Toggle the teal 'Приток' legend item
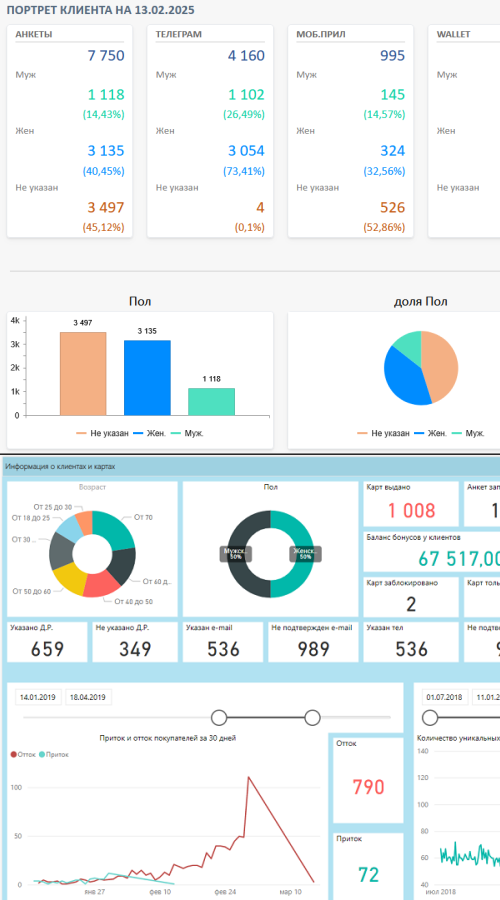The height and width of the screenshot is (900, 500). tap(54, 754)
